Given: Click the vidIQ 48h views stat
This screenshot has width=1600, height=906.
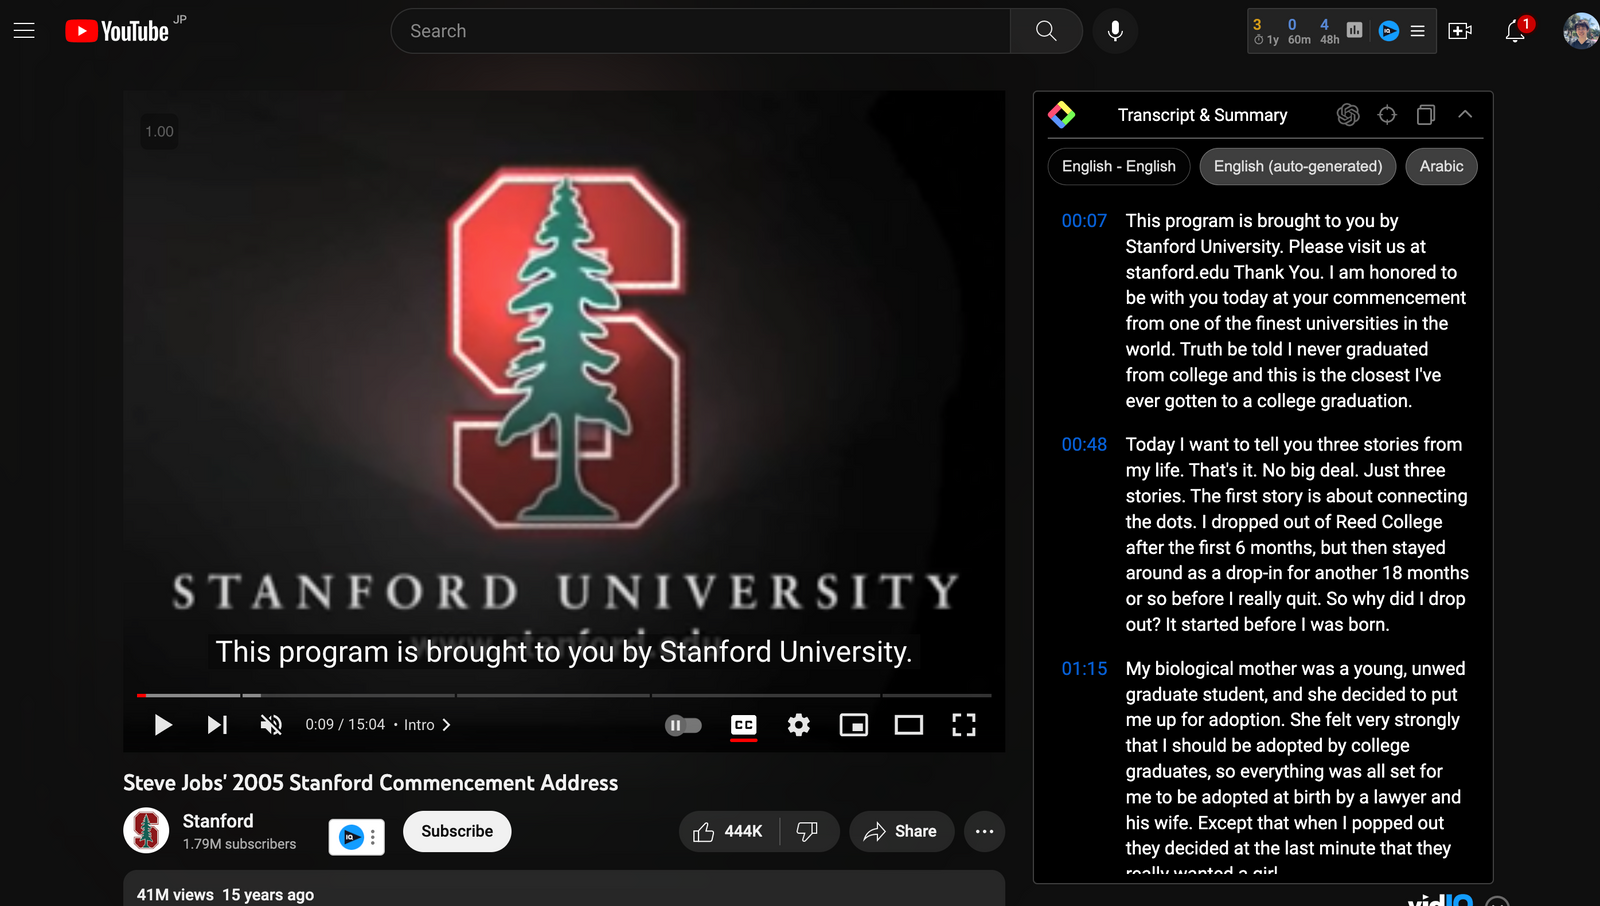Looking at the screenshot, I should click(x=1328, y=31).
